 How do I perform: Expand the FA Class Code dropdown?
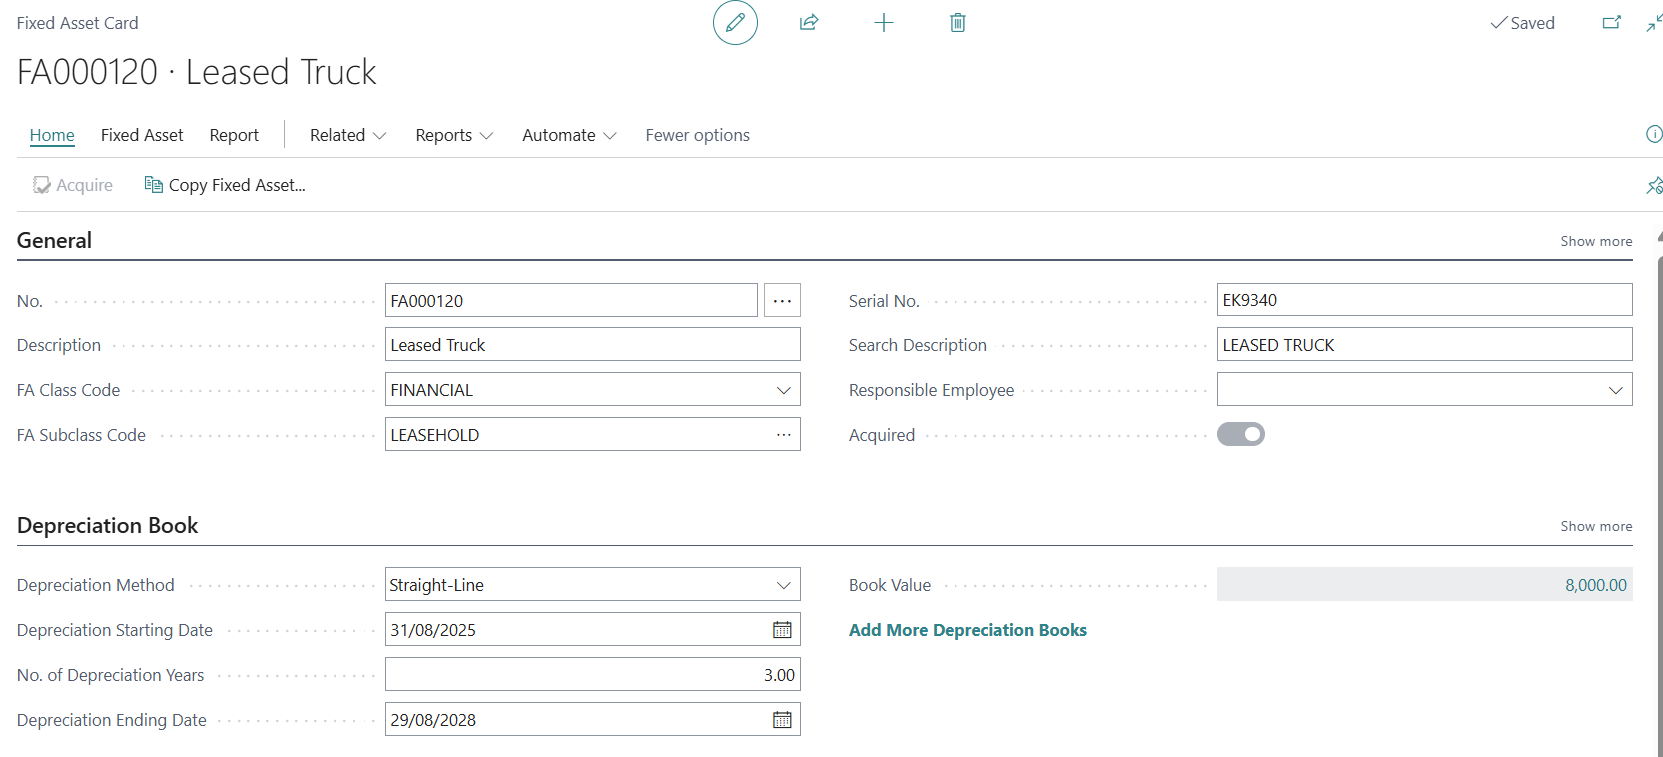[783, 390]
